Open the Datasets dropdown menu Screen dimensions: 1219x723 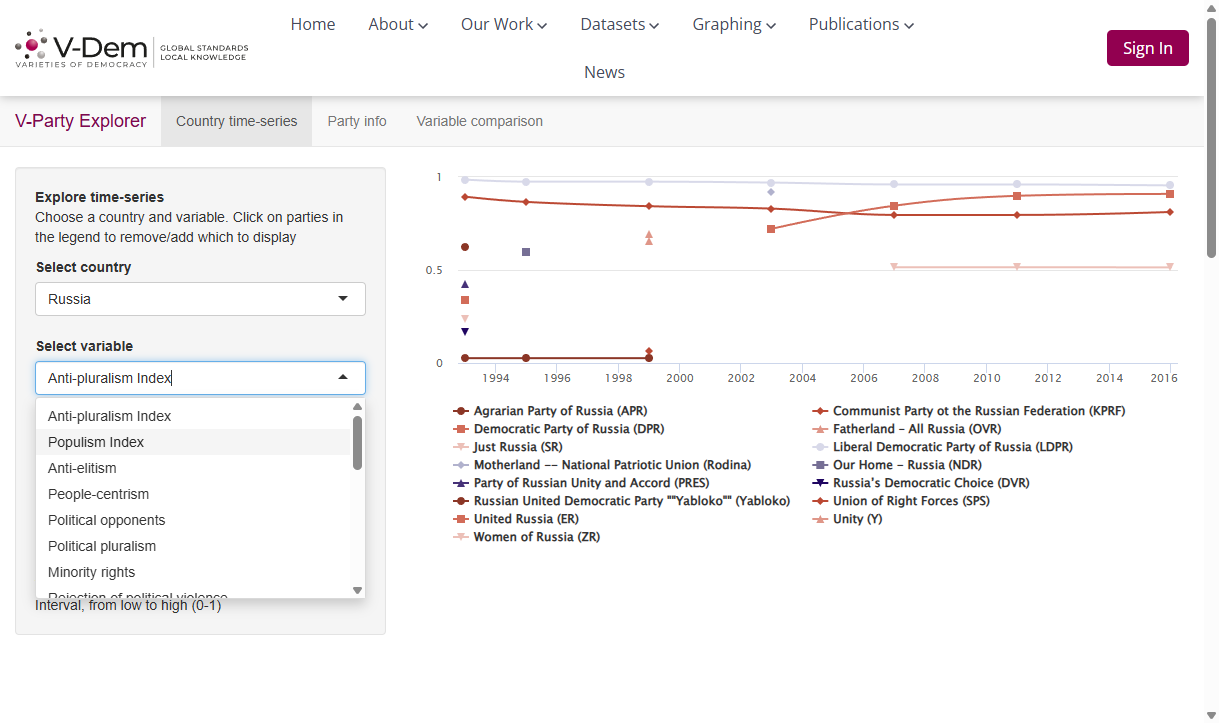620,24
